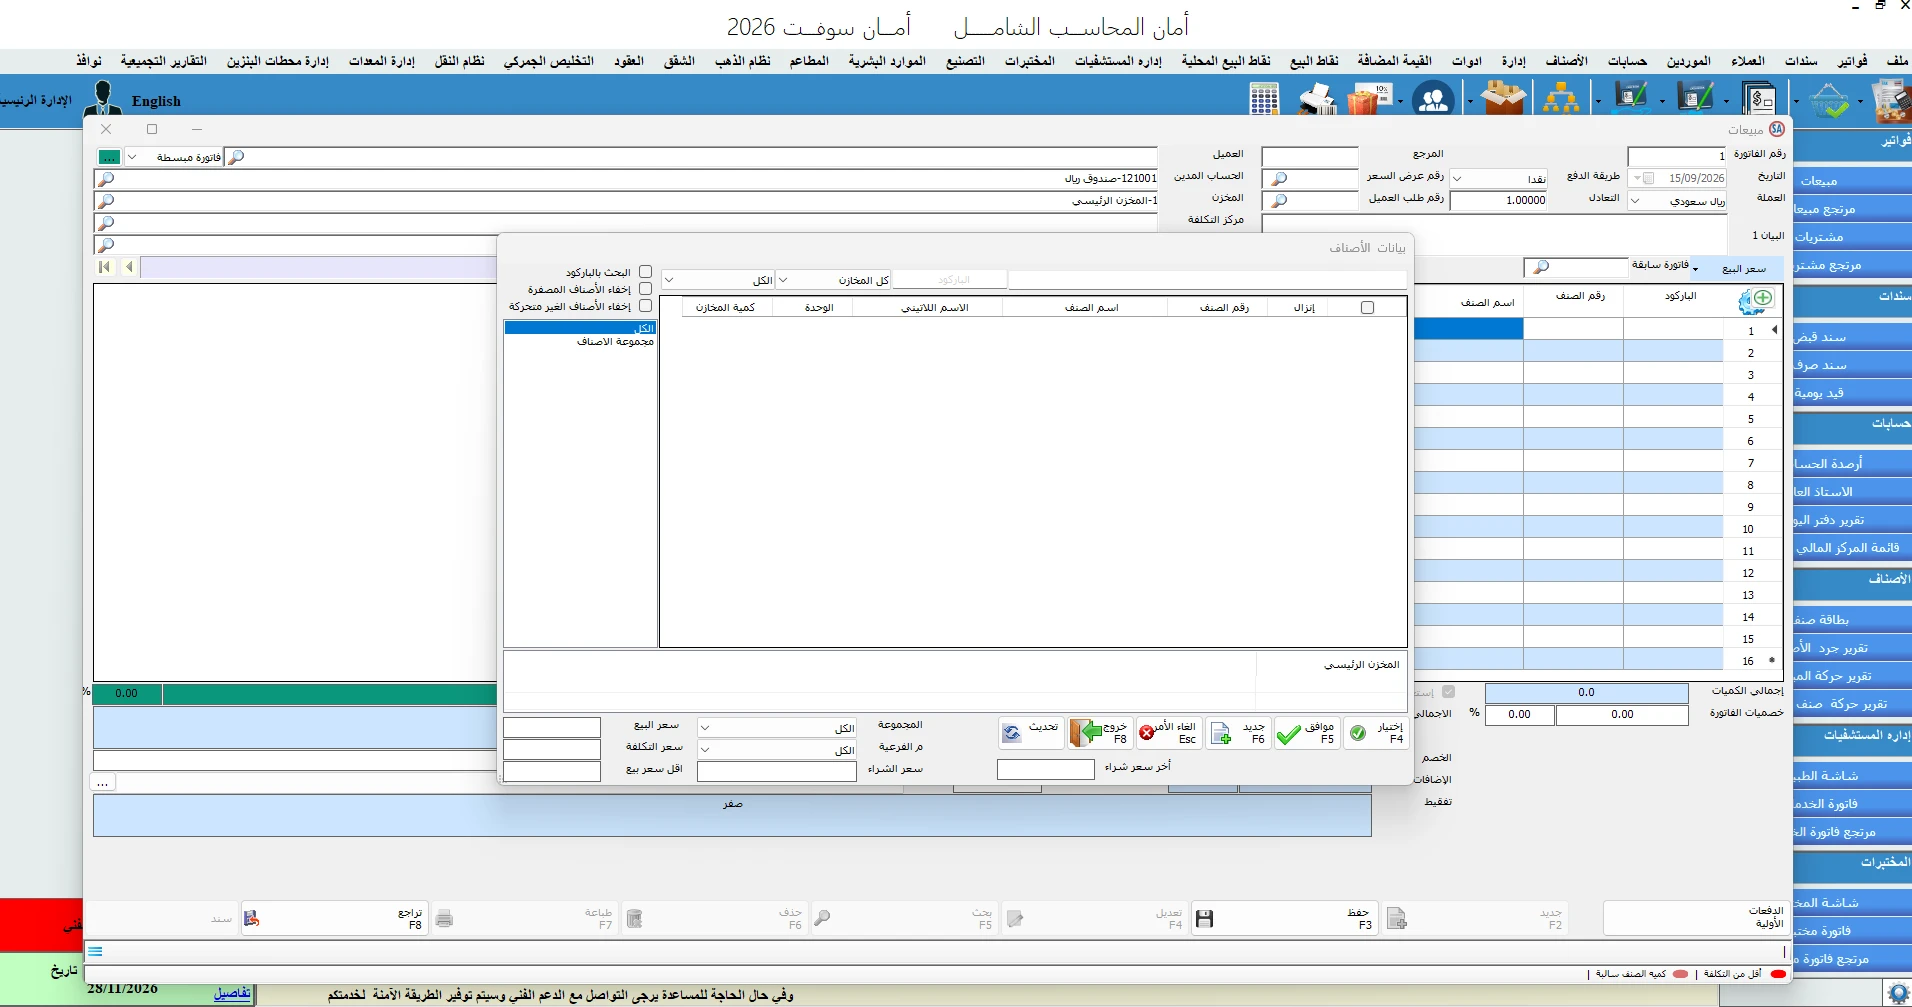Expand the selling price dropdown arrow

pyautogui.click(x=1696, y=267)
